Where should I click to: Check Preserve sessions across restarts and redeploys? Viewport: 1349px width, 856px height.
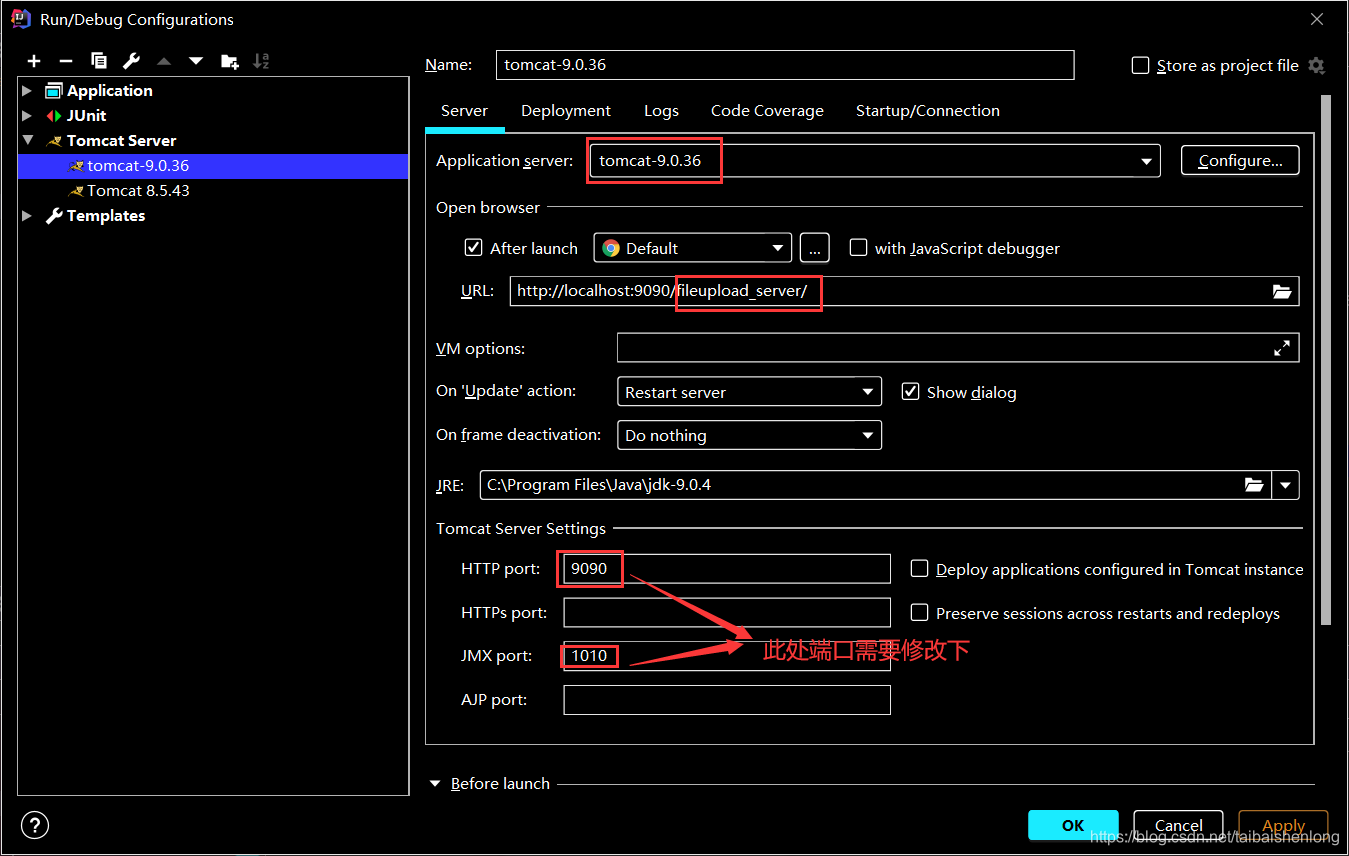[920, 612]
